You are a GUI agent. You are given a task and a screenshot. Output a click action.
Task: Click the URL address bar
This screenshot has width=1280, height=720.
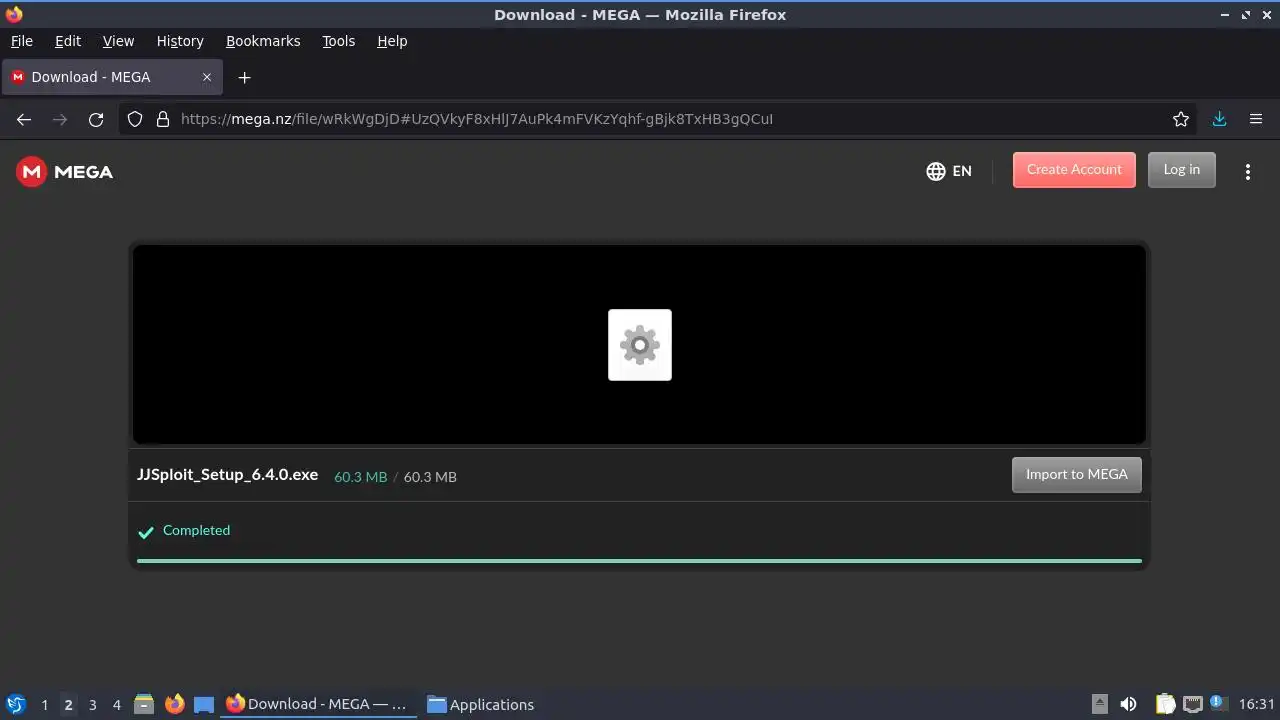click(660, 119)
